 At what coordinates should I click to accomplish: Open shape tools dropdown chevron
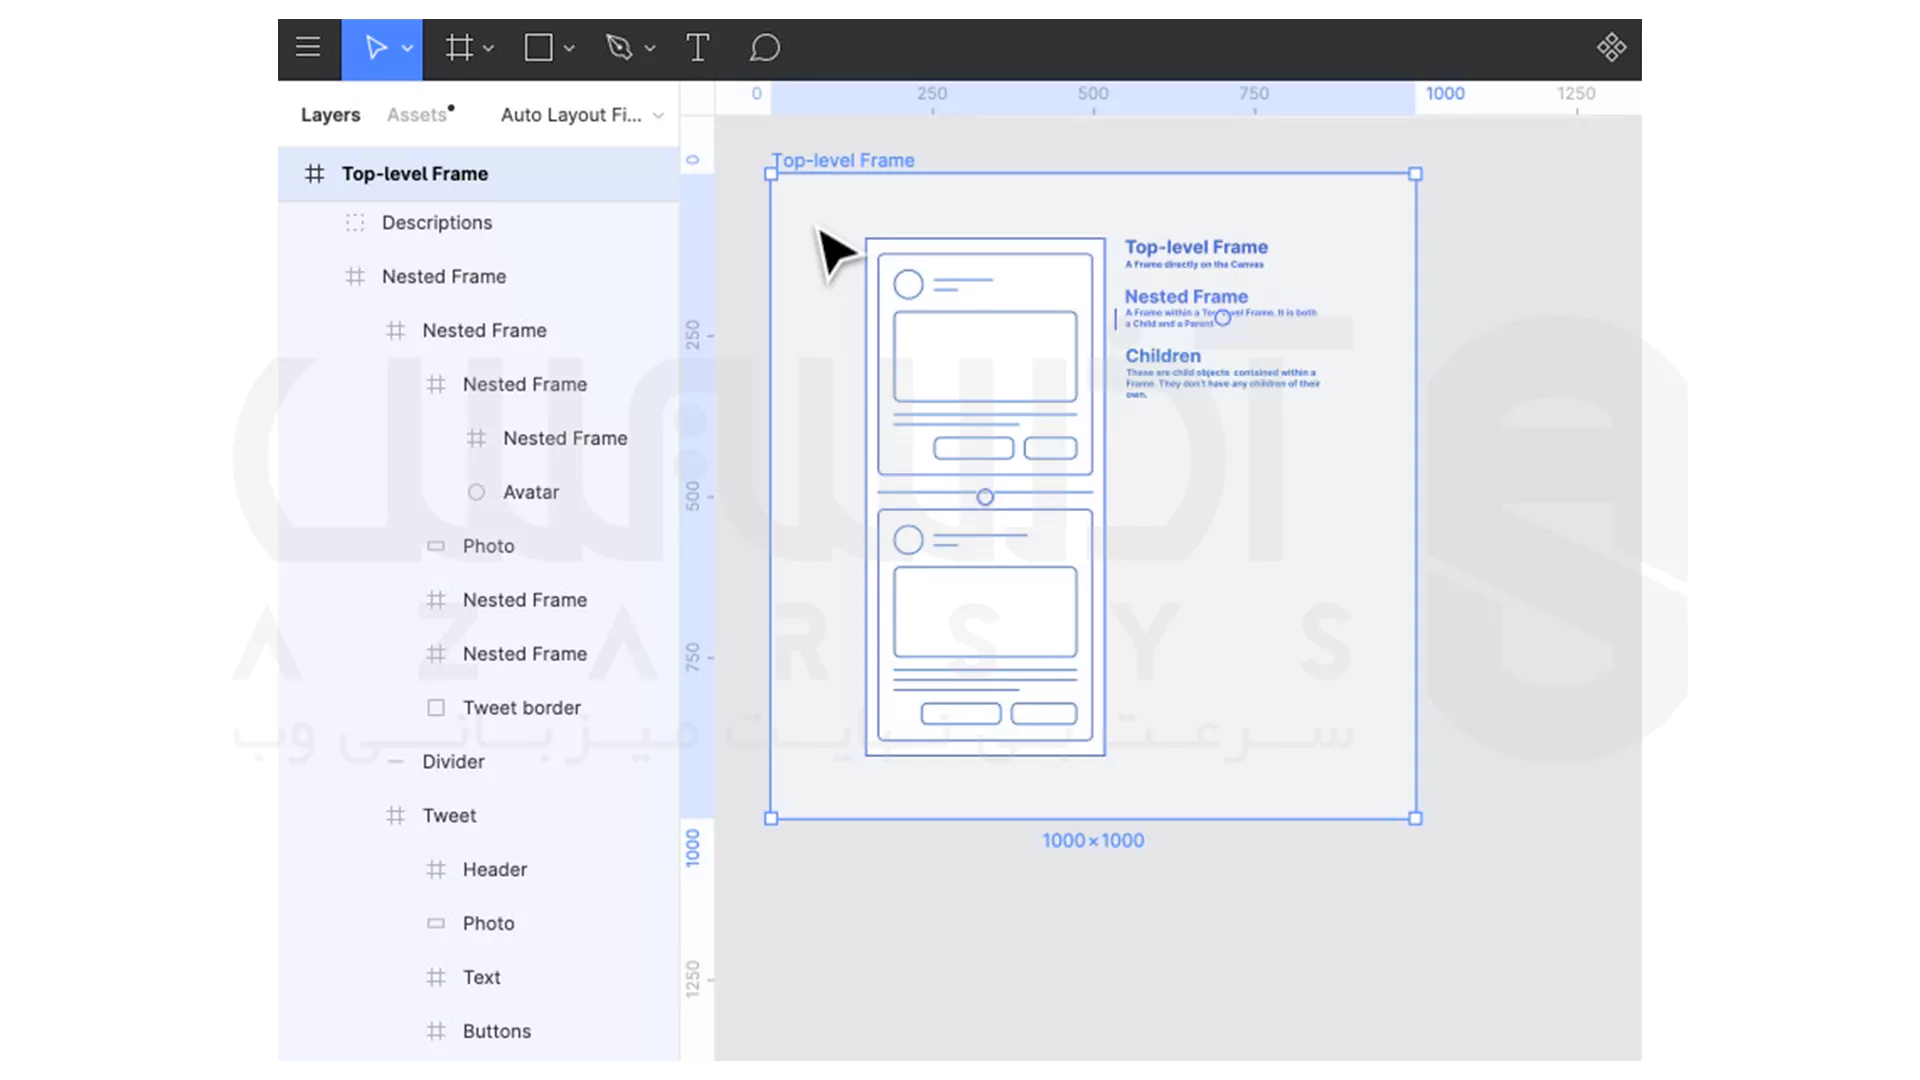coord(569,48)
